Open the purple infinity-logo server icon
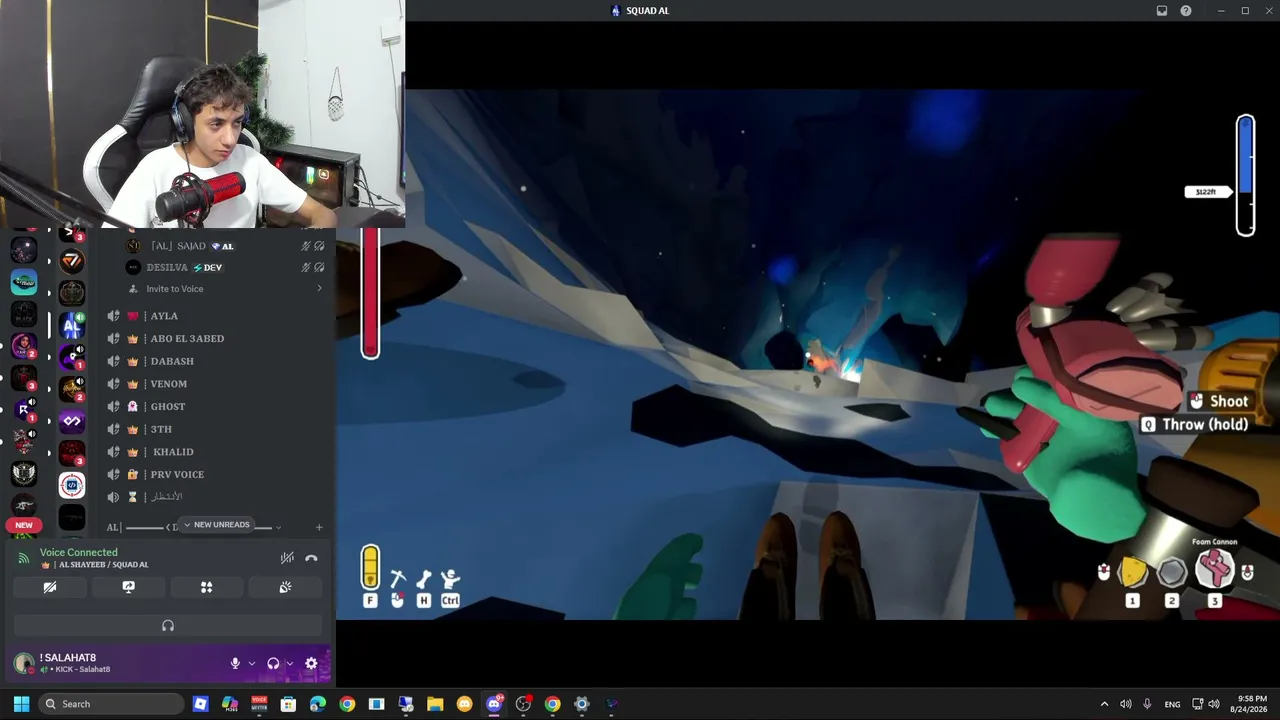This screenshot has width=1280, height=720. (x=71, y=422)
